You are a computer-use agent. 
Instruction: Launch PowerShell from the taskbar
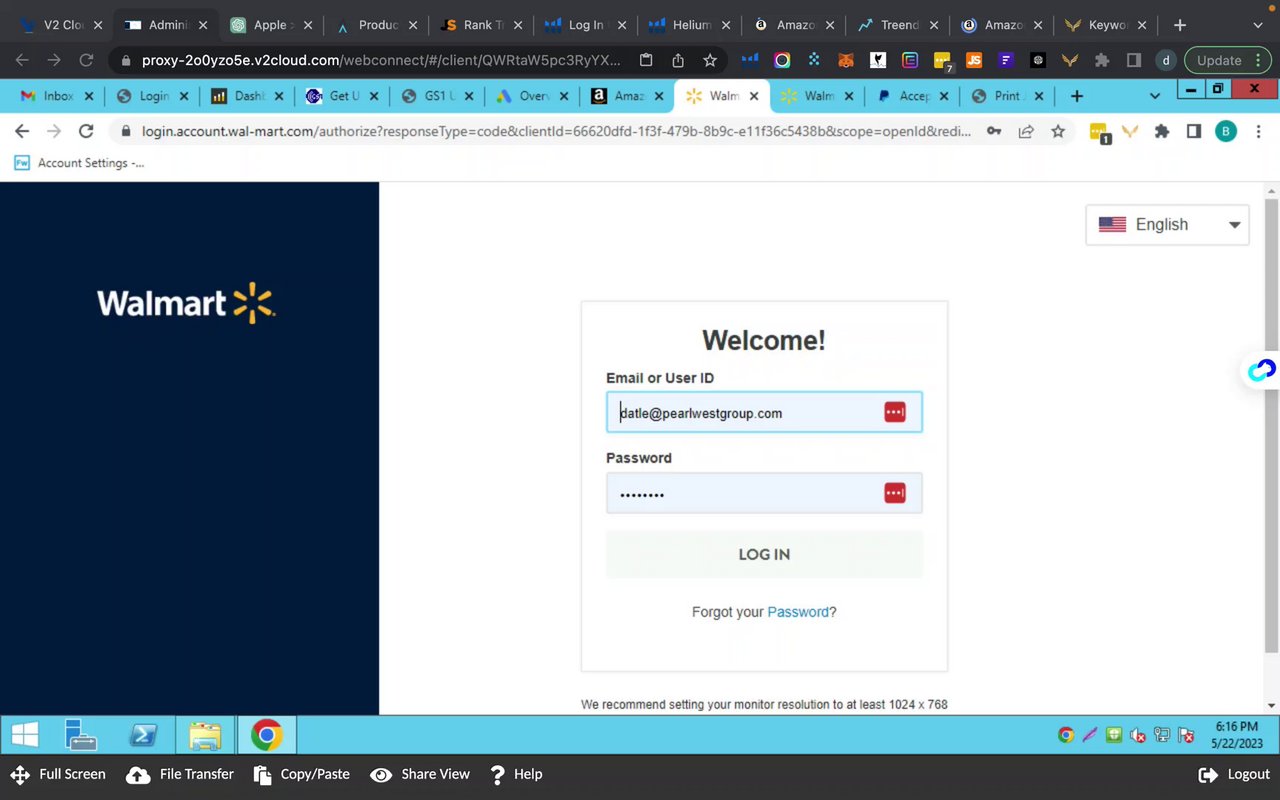(x=143, y=735)
